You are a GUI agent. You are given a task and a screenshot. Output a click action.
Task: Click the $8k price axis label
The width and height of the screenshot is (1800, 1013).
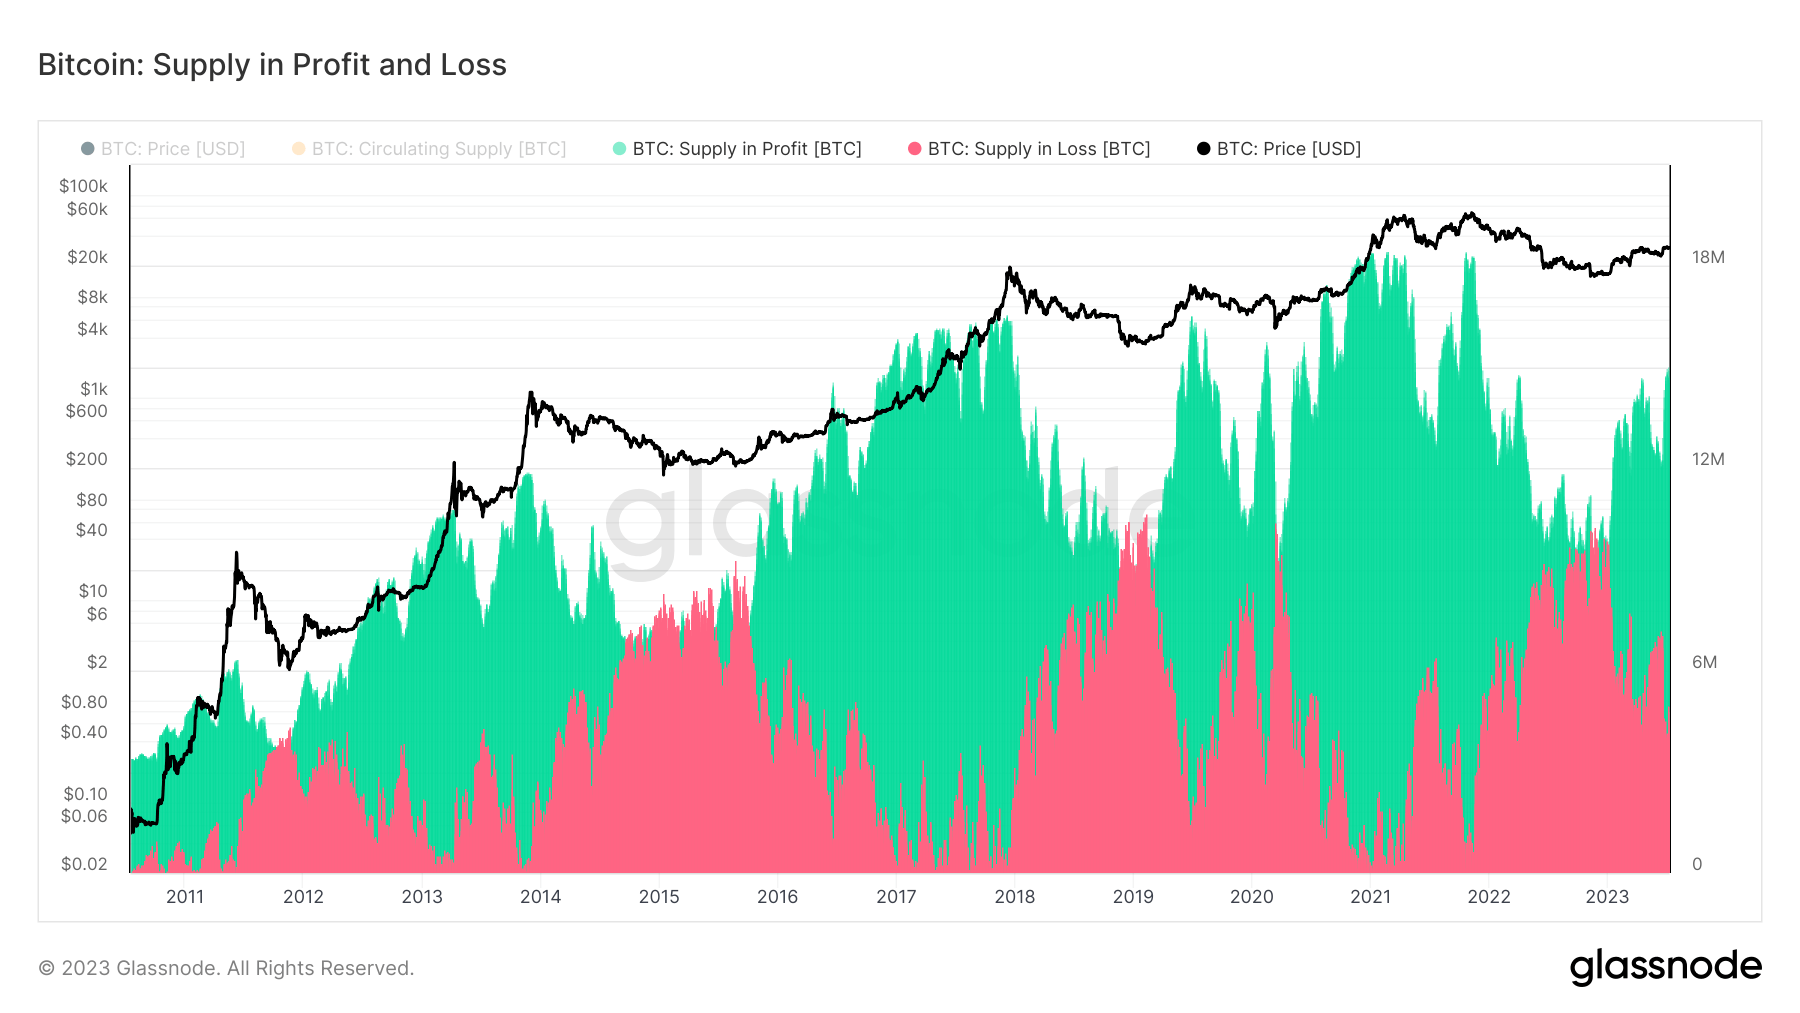click(x=92, y=297)
